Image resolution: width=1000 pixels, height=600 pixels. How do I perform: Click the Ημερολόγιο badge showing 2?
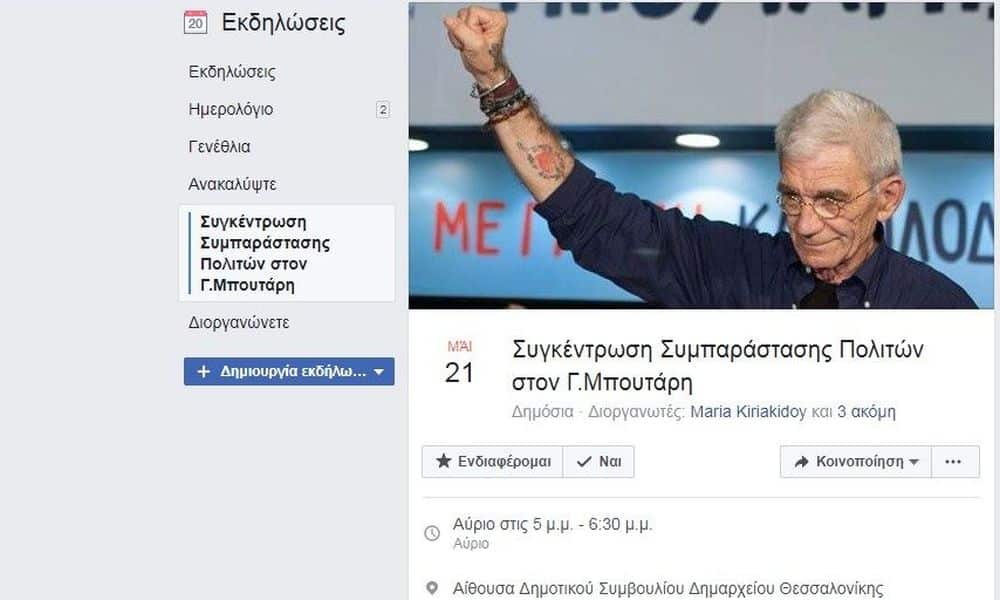pos(383,110)
